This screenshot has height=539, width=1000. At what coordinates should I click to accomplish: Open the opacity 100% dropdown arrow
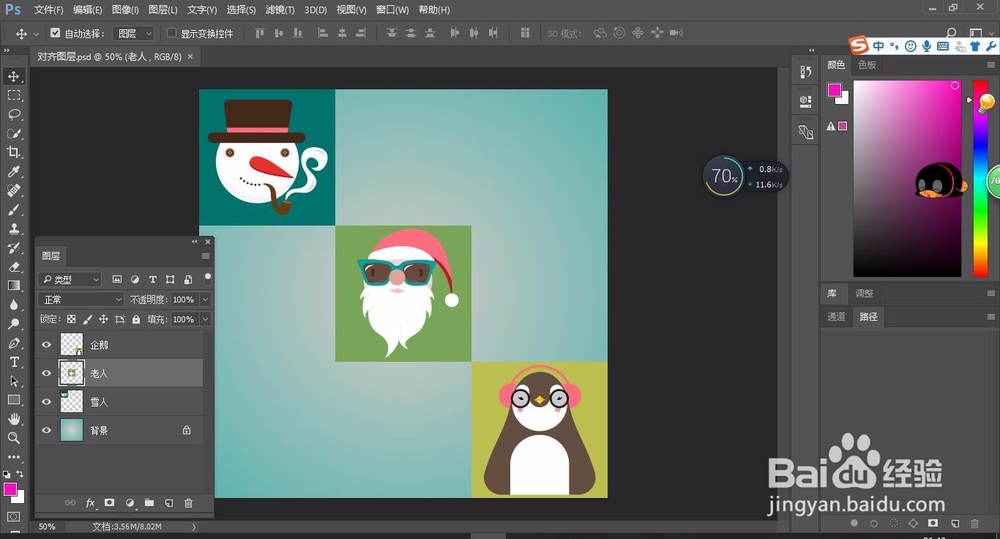coord(205,299)
